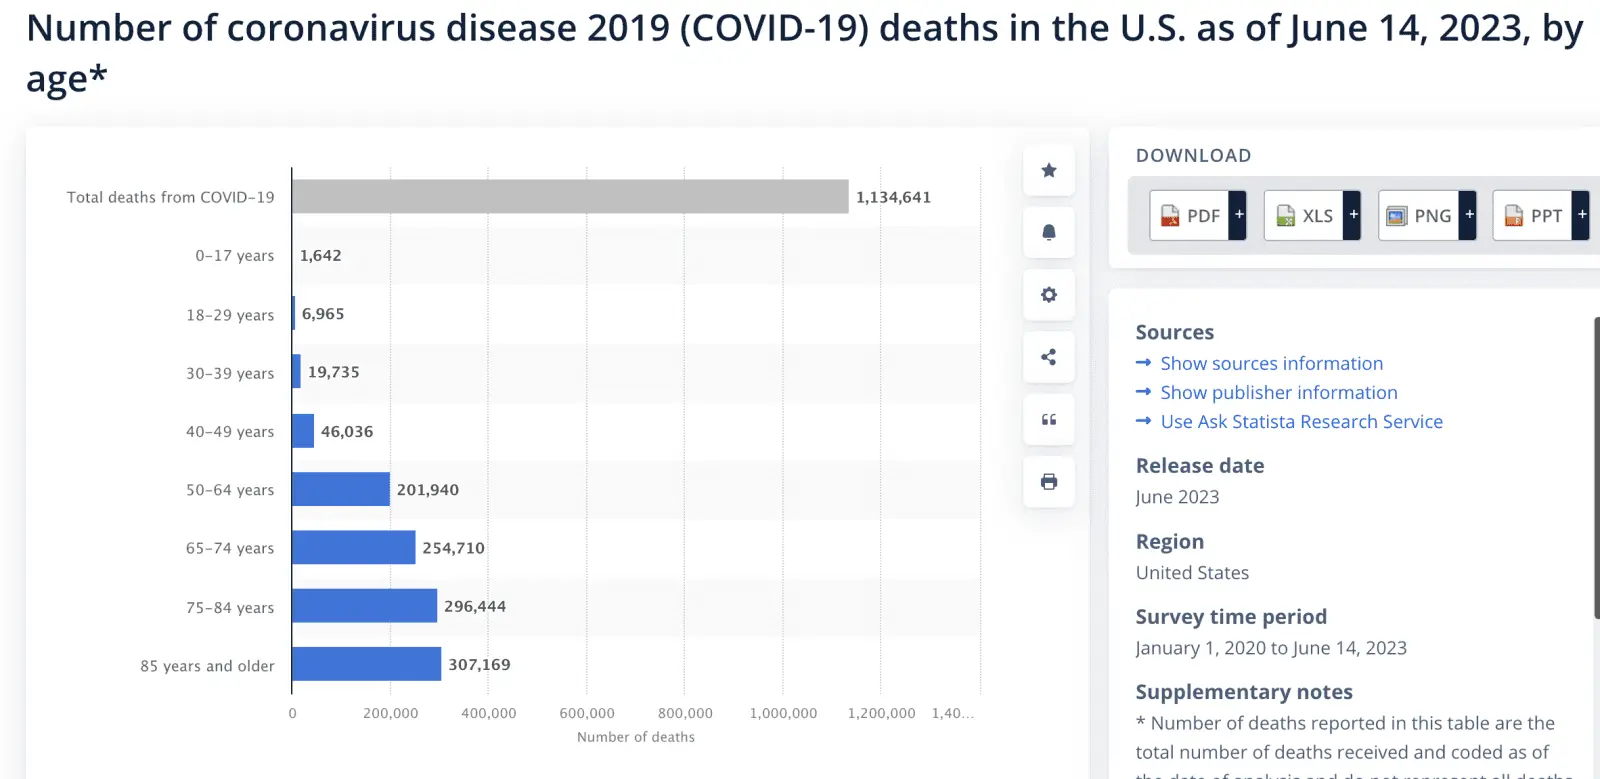Download the chart as PPT
This screenshot has width=1600, height=779.
(1532, 215)
